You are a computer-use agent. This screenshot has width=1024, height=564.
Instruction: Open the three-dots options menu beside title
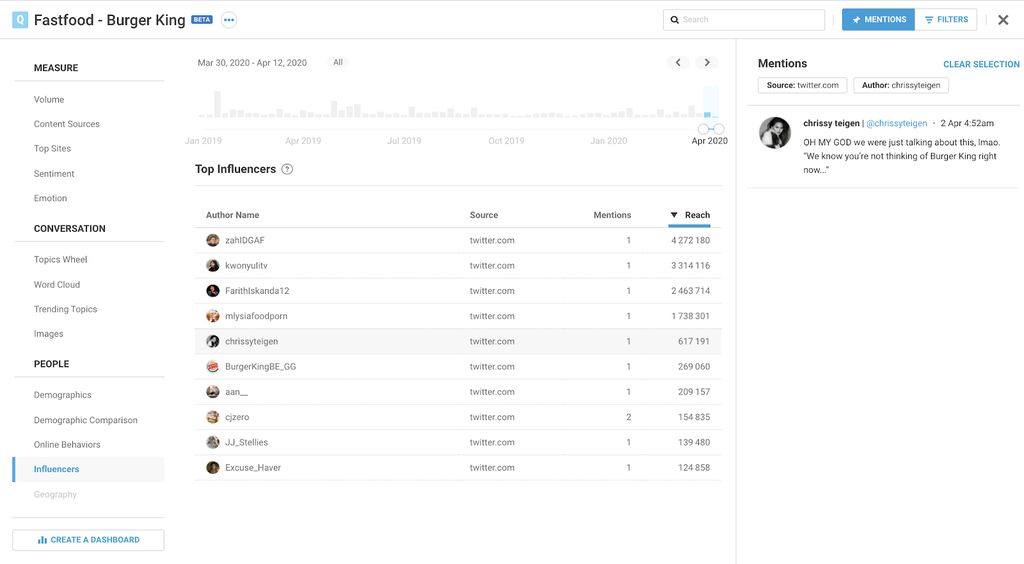229,20
